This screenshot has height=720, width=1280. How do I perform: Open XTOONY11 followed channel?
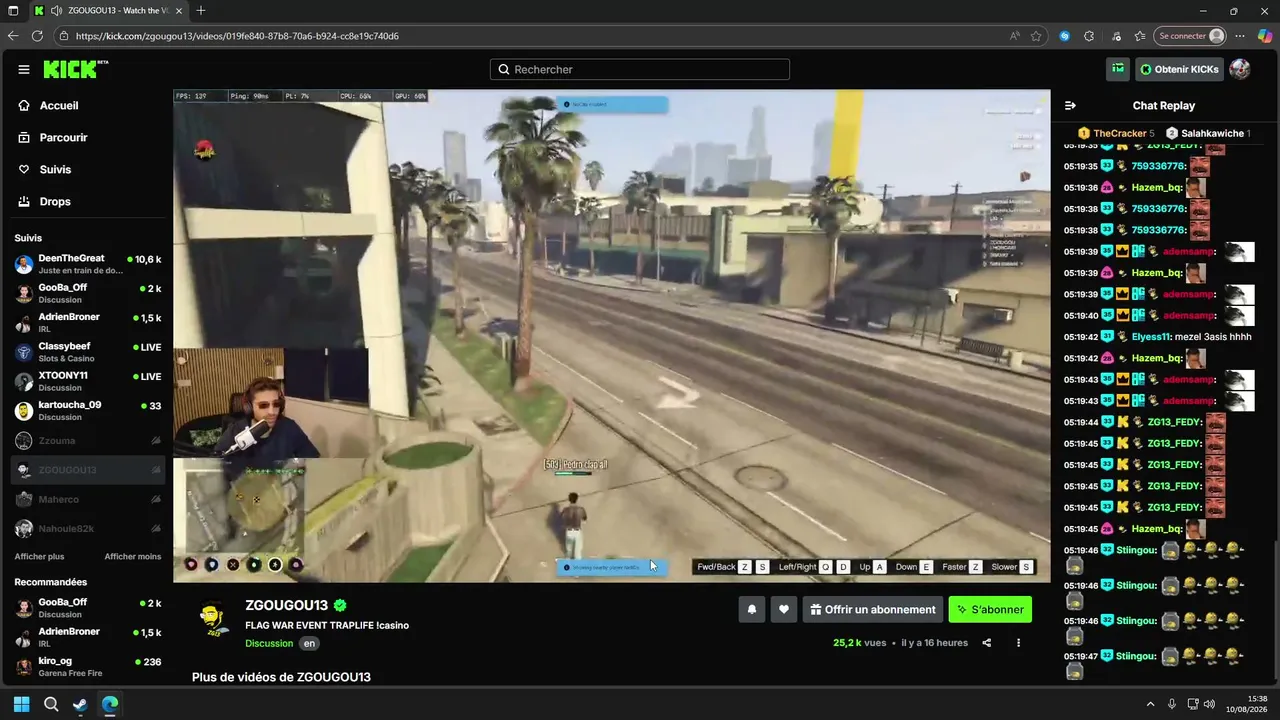tap(87, 381)
